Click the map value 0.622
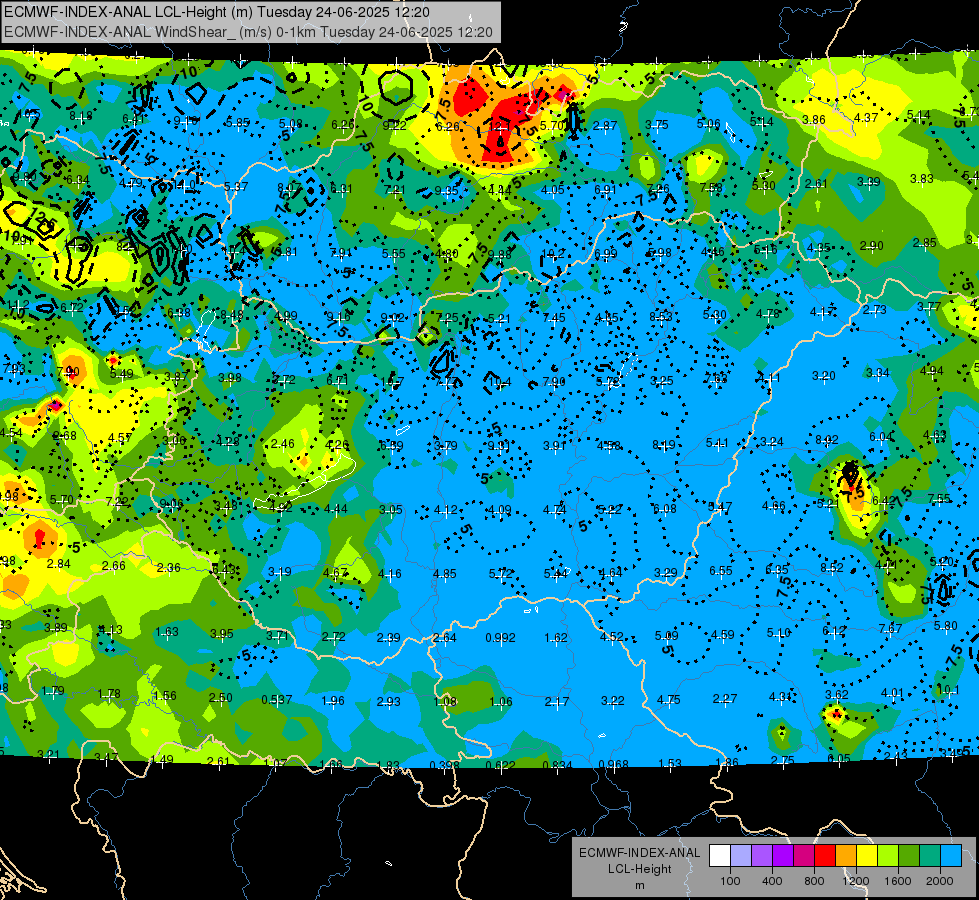Viewport: 979px width, 900px height. (500, 765)
